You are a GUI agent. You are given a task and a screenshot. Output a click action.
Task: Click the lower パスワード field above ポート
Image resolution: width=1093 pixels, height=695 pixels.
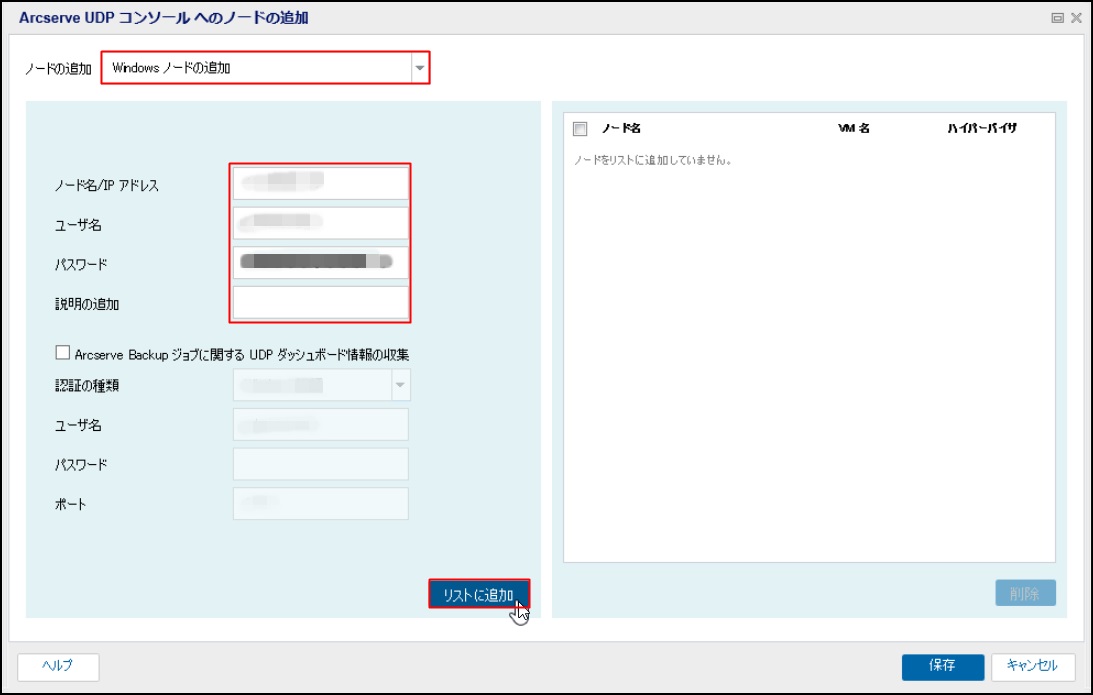pyautogui.click(x=321, y=464)
